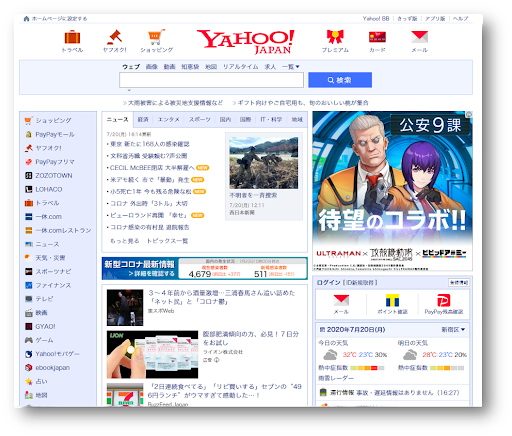
Task: Open 一休.comレストラン in the sidebar
Action: tap(63, 230)
